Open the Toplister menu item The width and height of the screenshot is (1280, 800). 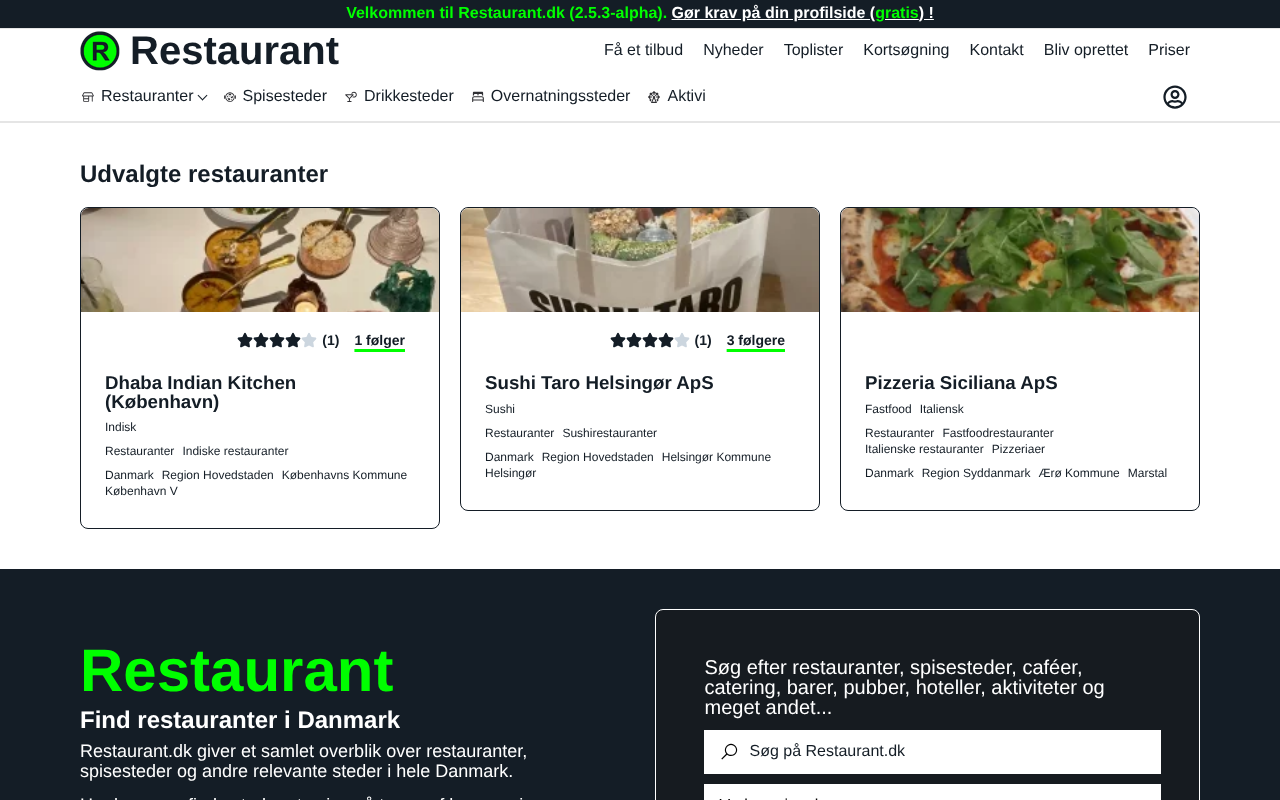click(x=813, y=50)
